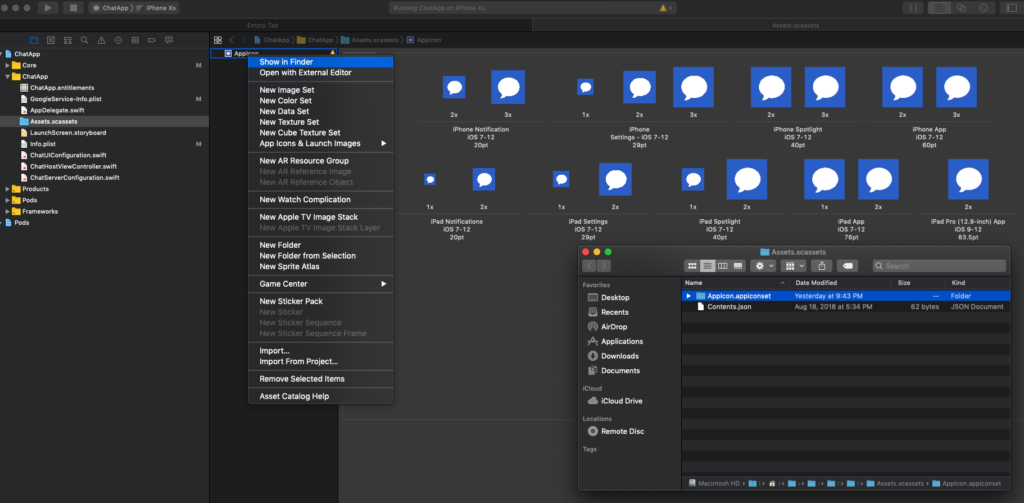The image size is (1024, 503).
Task: Open the Issue navigator warning icon
Action: pyautogui.click(x=101, y=41)
